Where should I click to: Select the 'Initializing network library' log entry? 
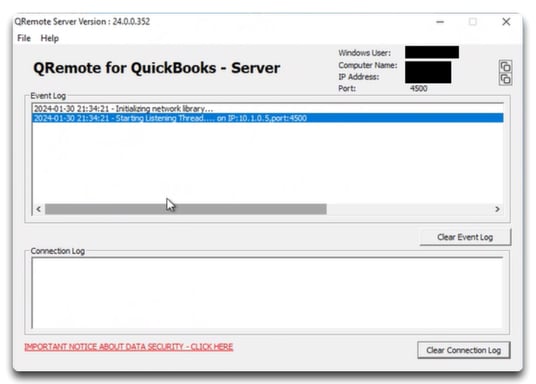[x=268, y=108]
